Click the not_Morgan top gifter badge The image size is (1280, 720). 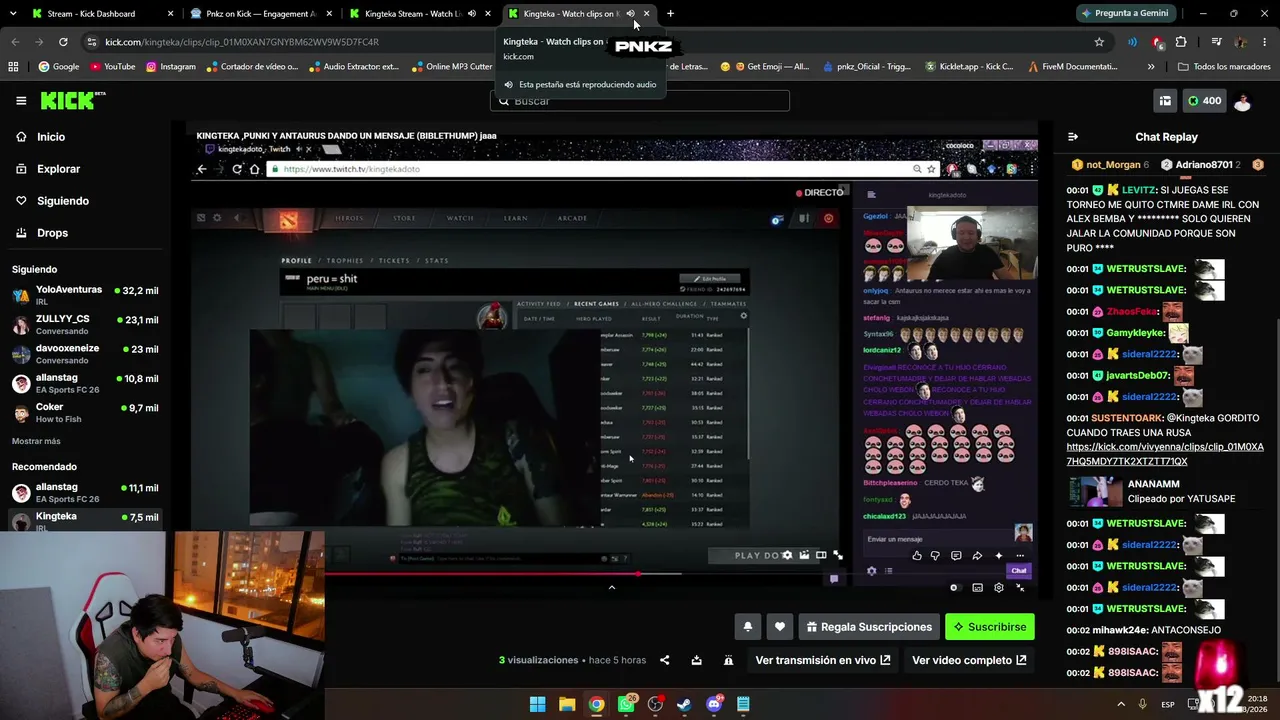[1110, 164]
